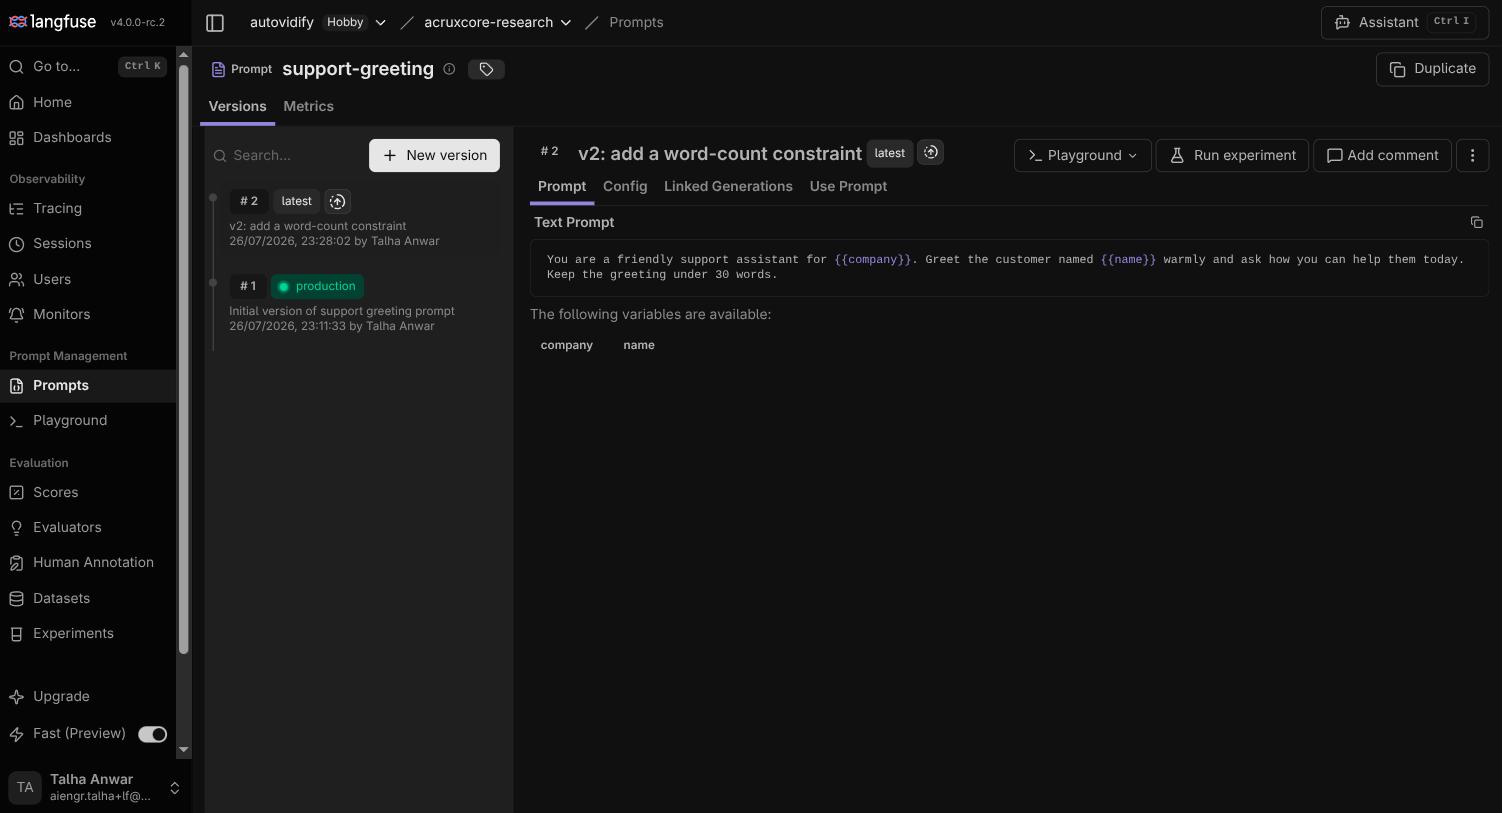Click the New version button
Screen dimensions: 1502x813
(x=434, y=155)
